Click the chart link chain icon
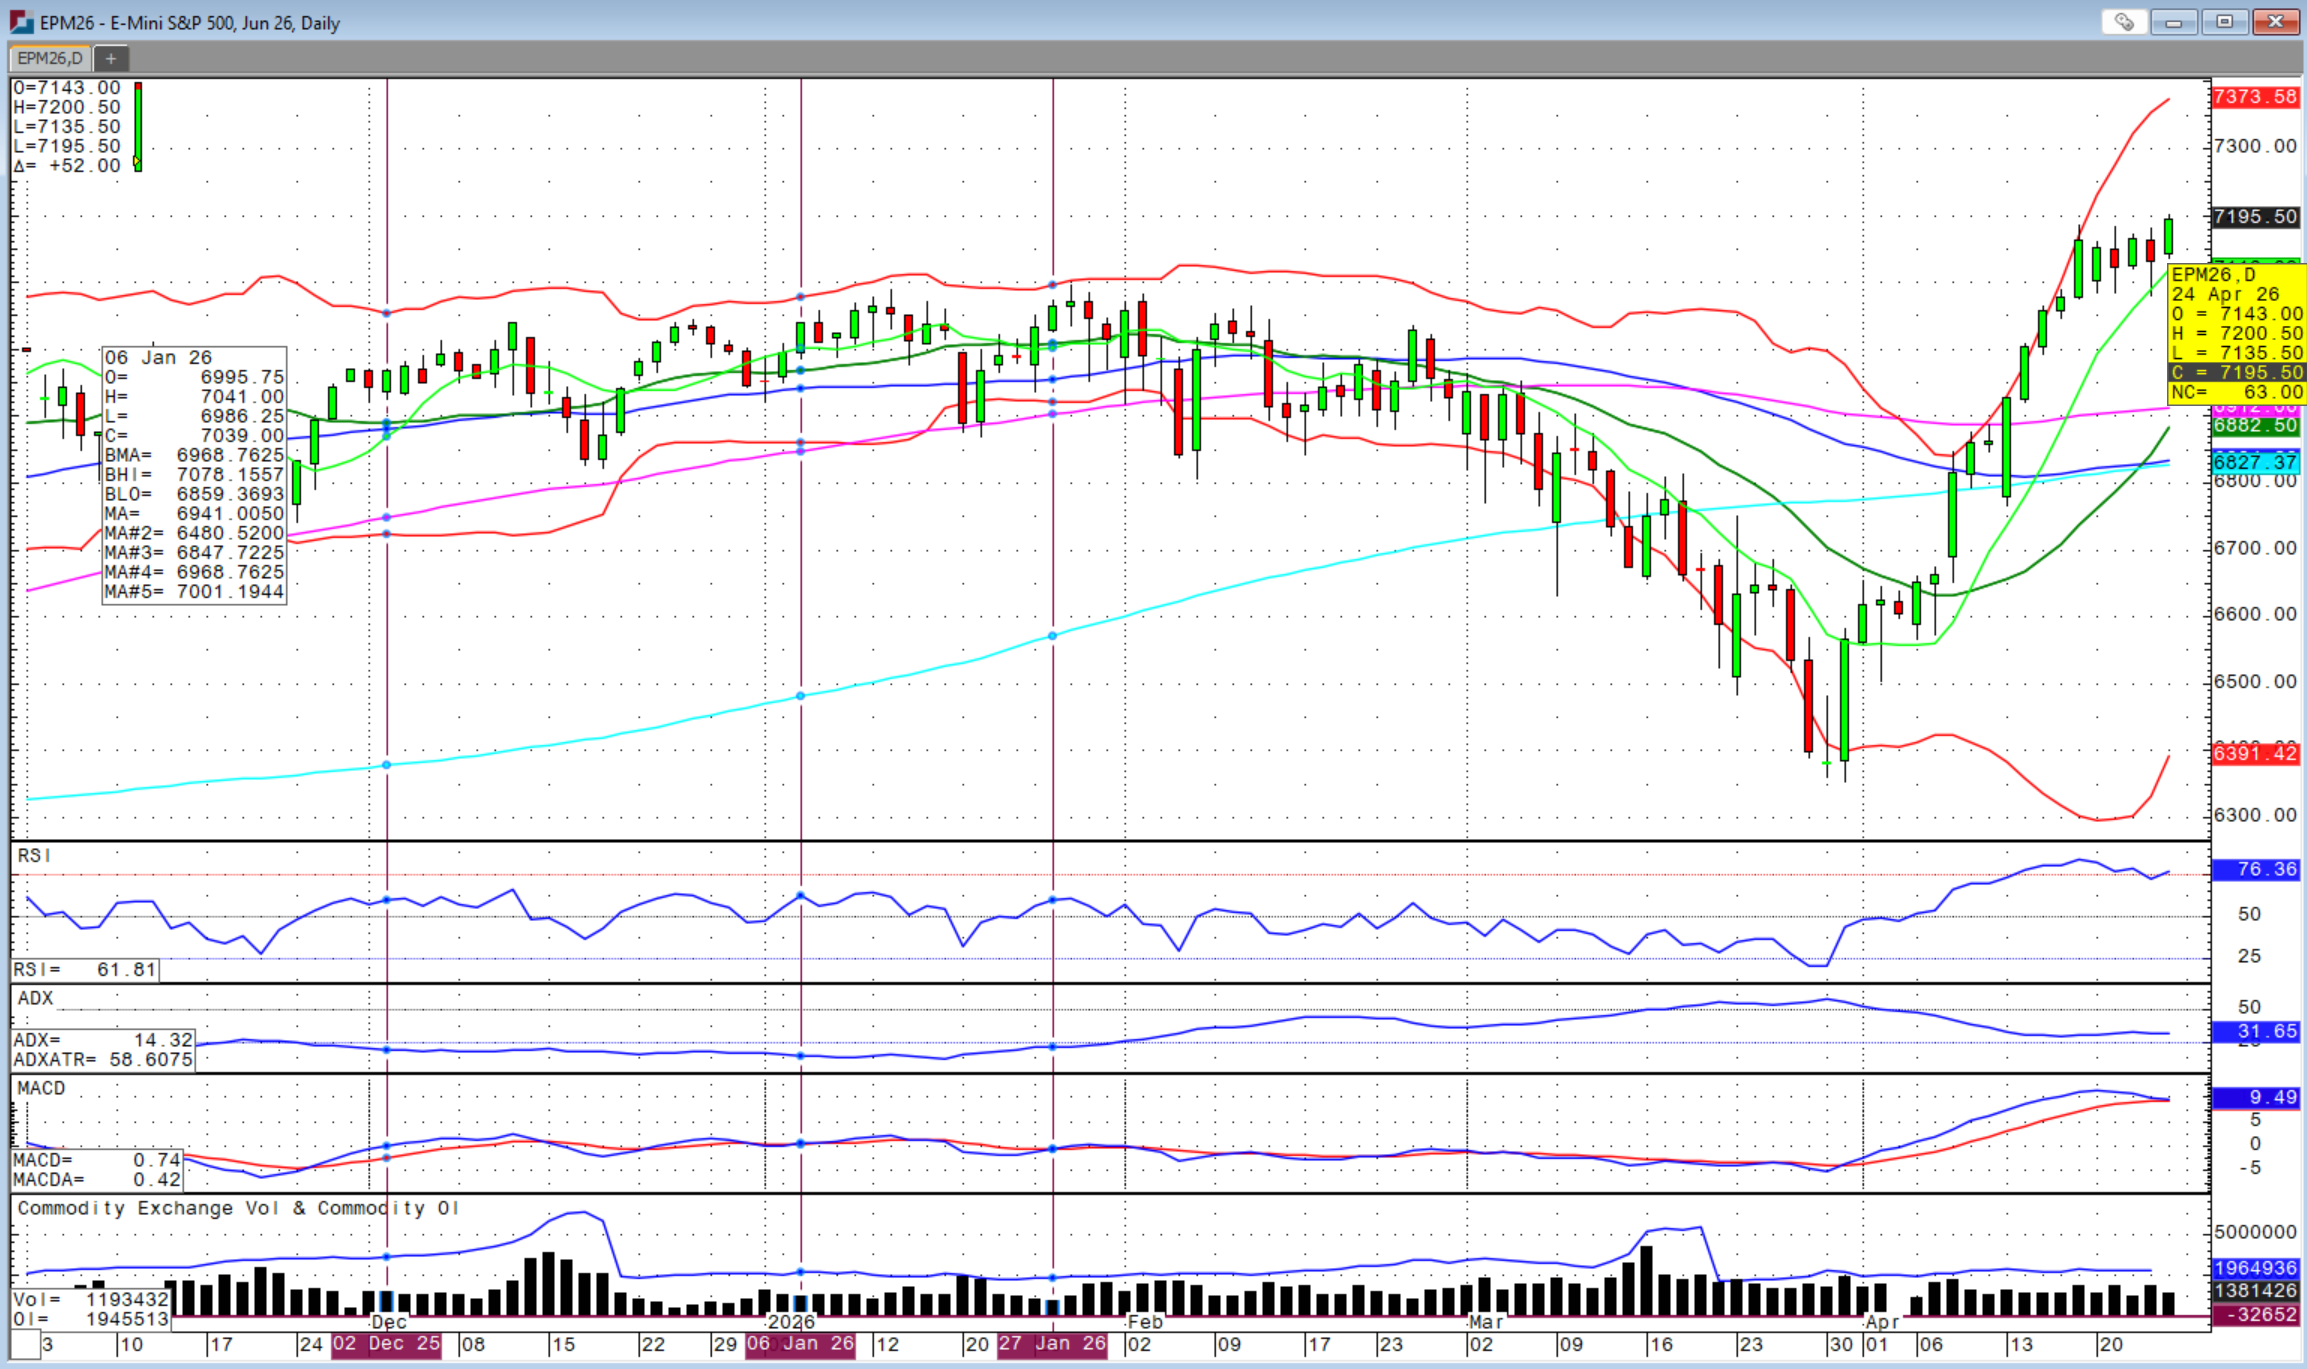2307x1369 pixels. [2123, 22]
